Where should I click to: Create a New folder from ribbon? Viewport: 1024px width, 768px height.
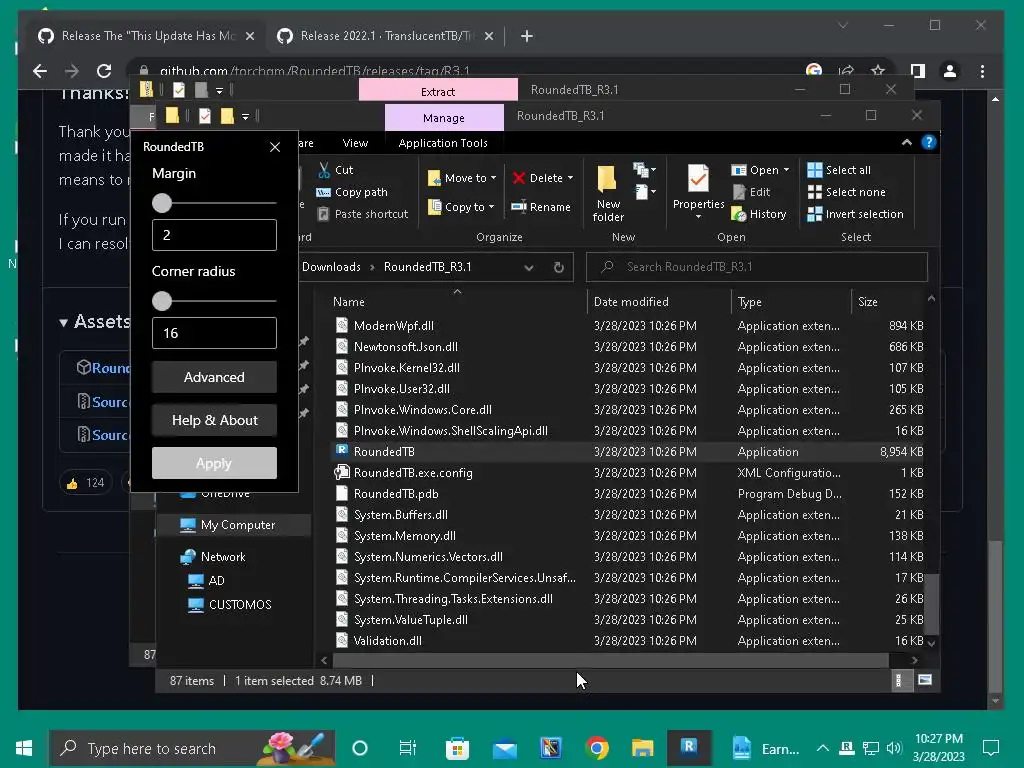[607, 193]
